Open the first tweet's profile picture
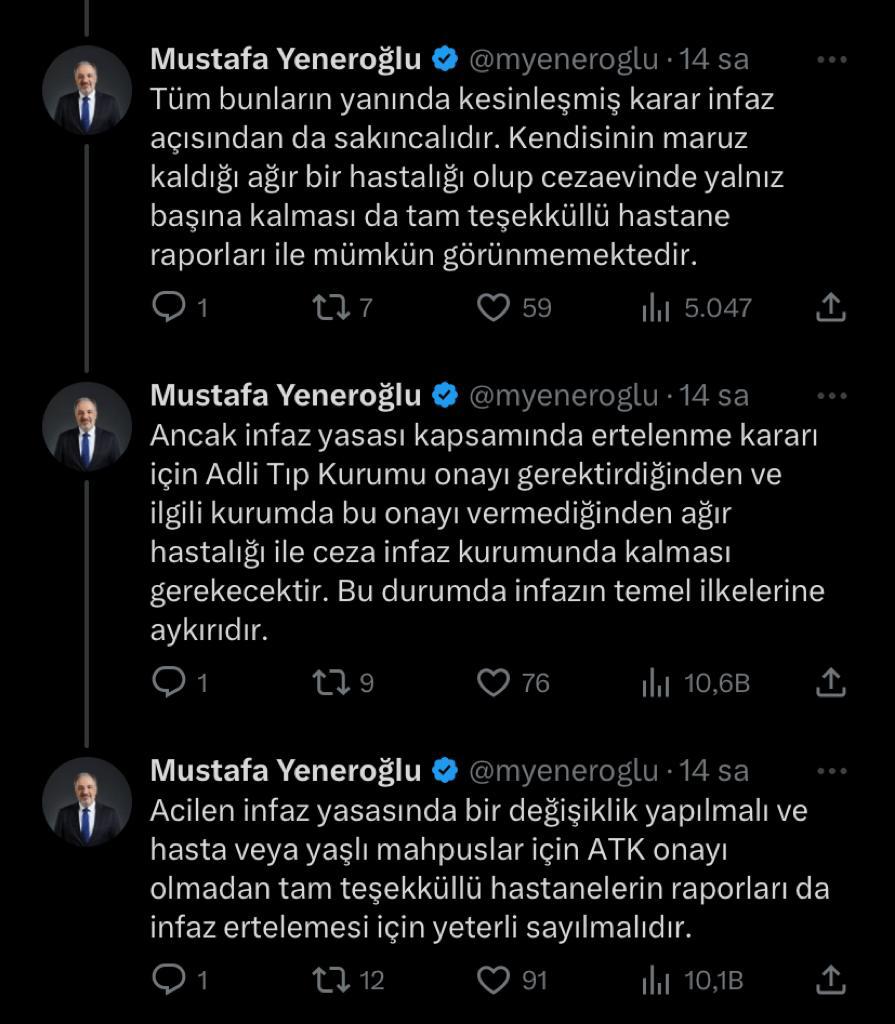This screenshot has height=1024, width=895. 87,90
